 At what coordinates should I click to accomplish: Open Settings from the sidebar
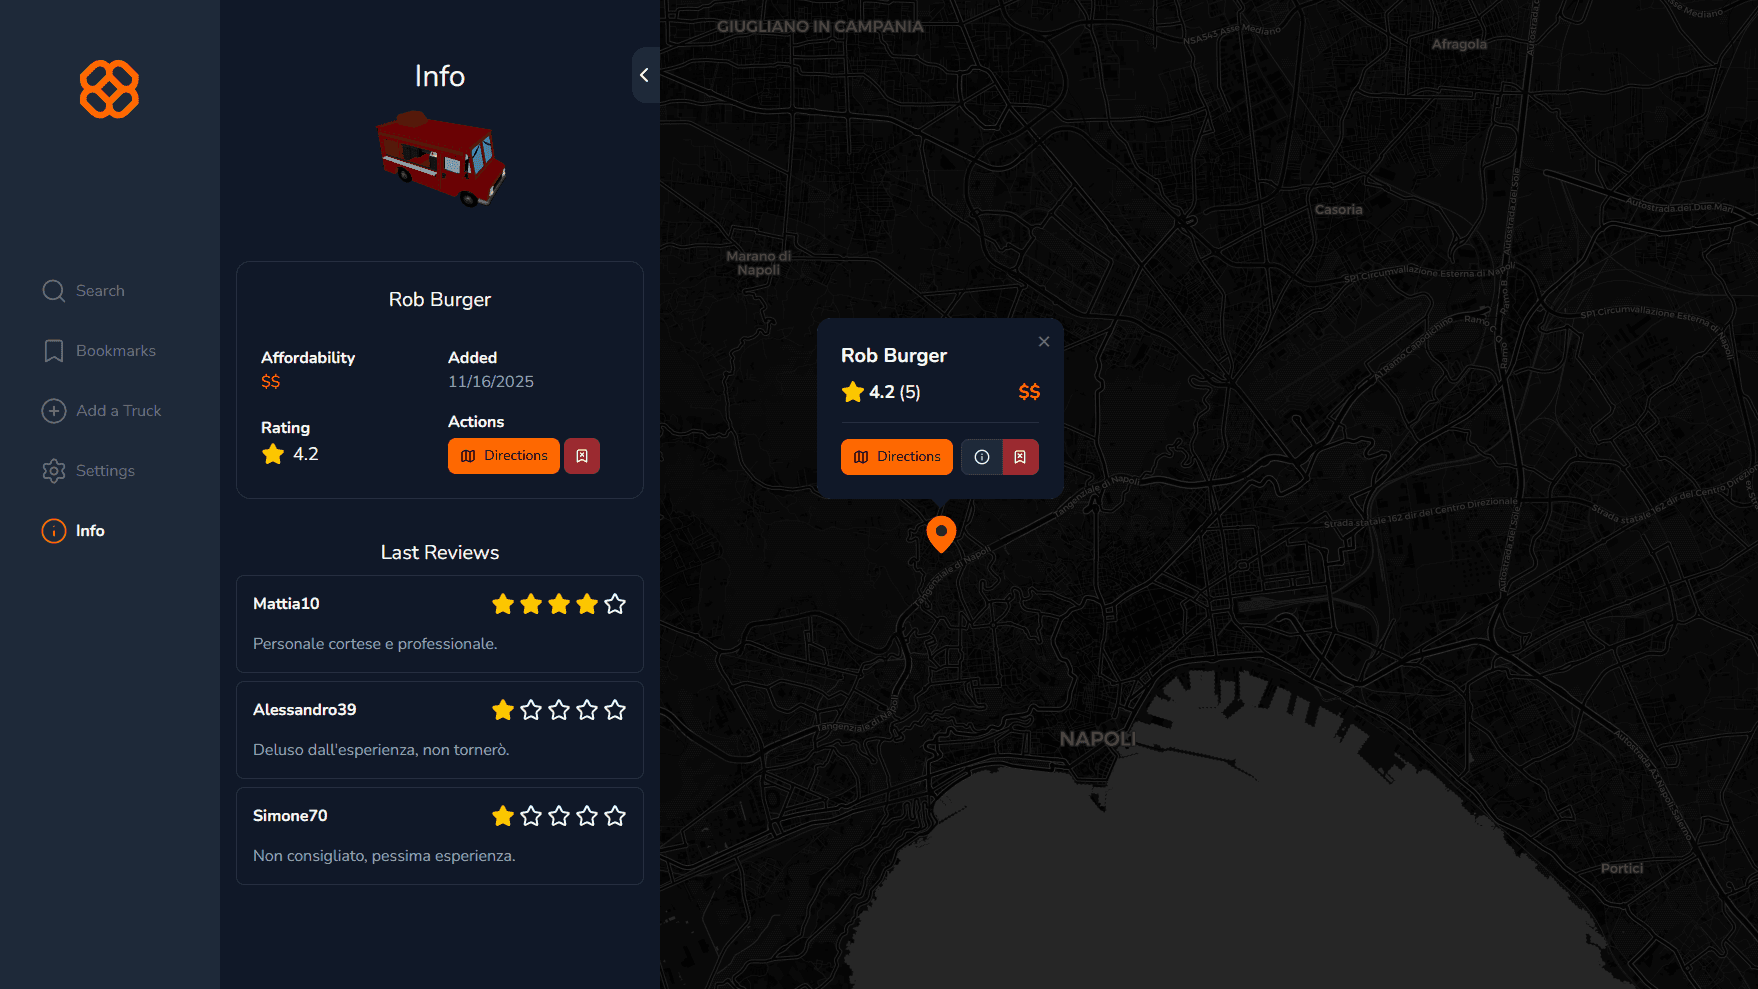[x=88, y=471]
